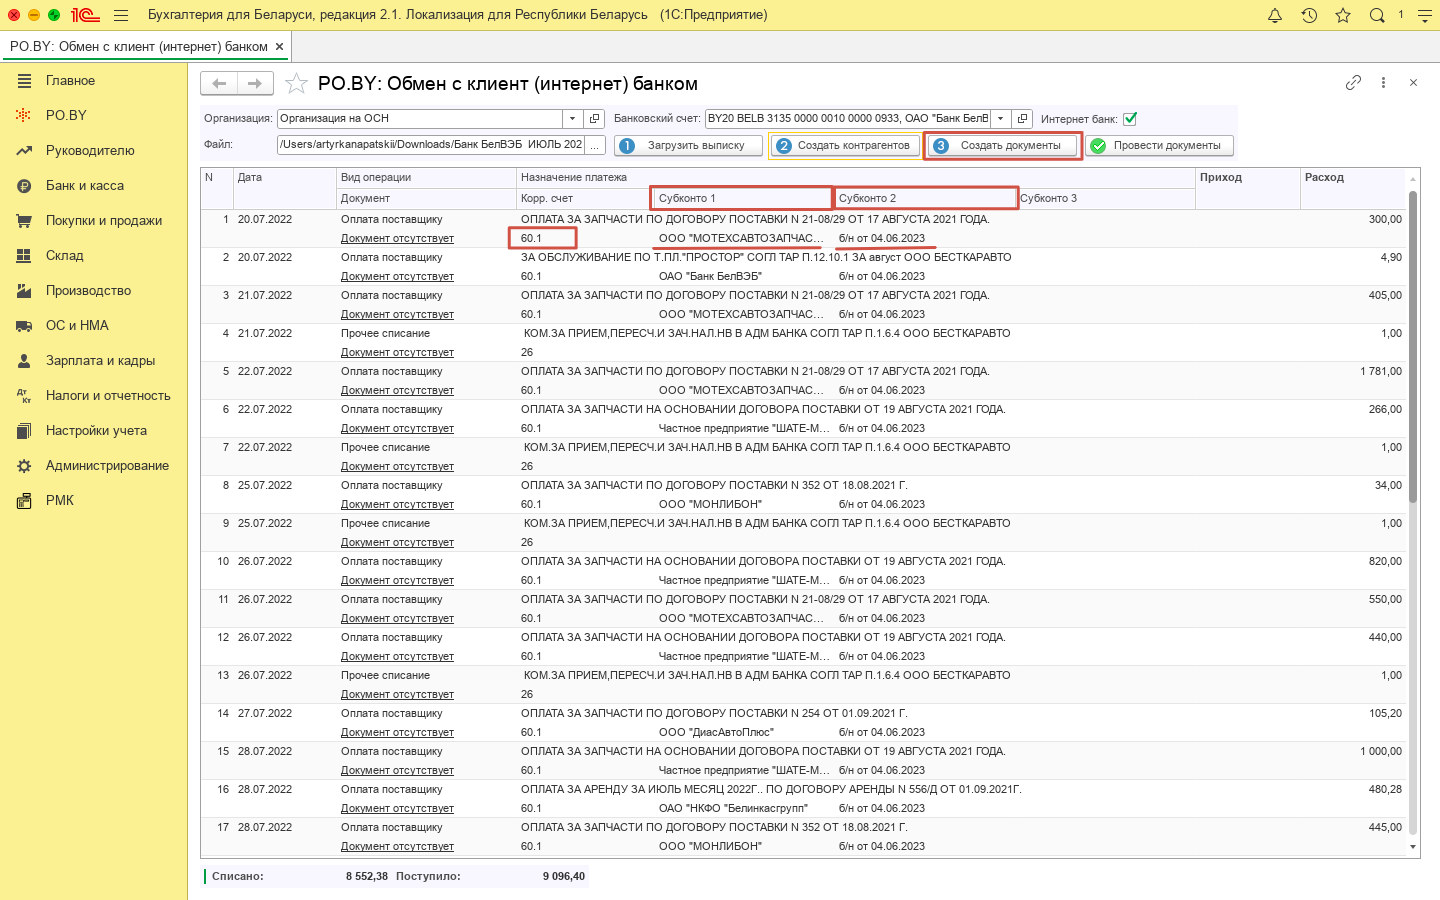The width and height of the screenshot is (1440, 900).
Task: Select ООО "ДиасАвтоПлюс" cell in row 14
Action: tap(716, 732)
